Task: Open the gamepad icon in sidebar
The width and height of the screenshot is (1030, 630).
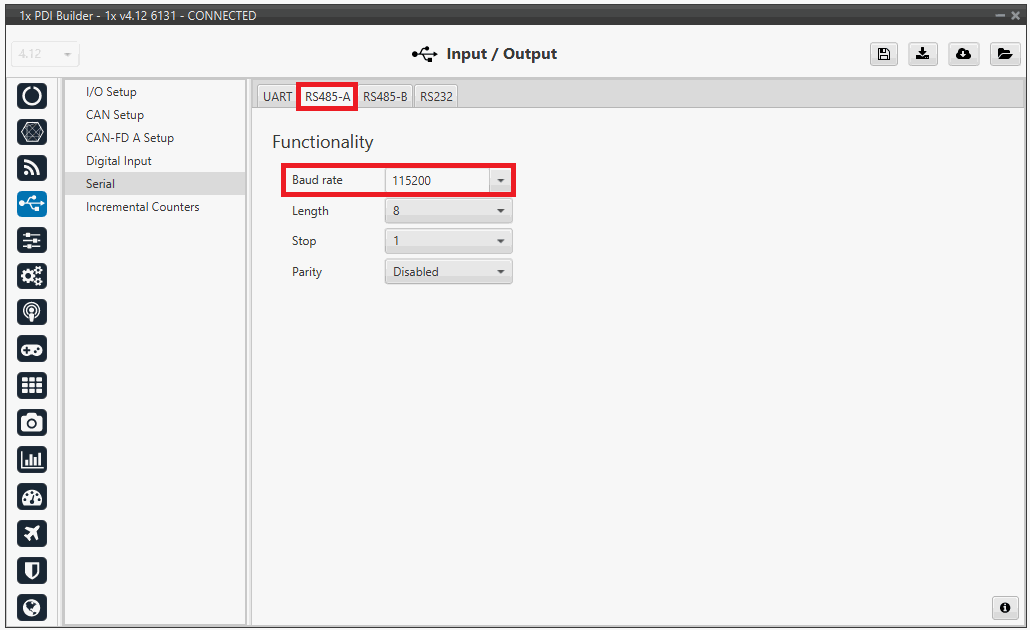Action: pyautogui.click(x=32, y=349)
